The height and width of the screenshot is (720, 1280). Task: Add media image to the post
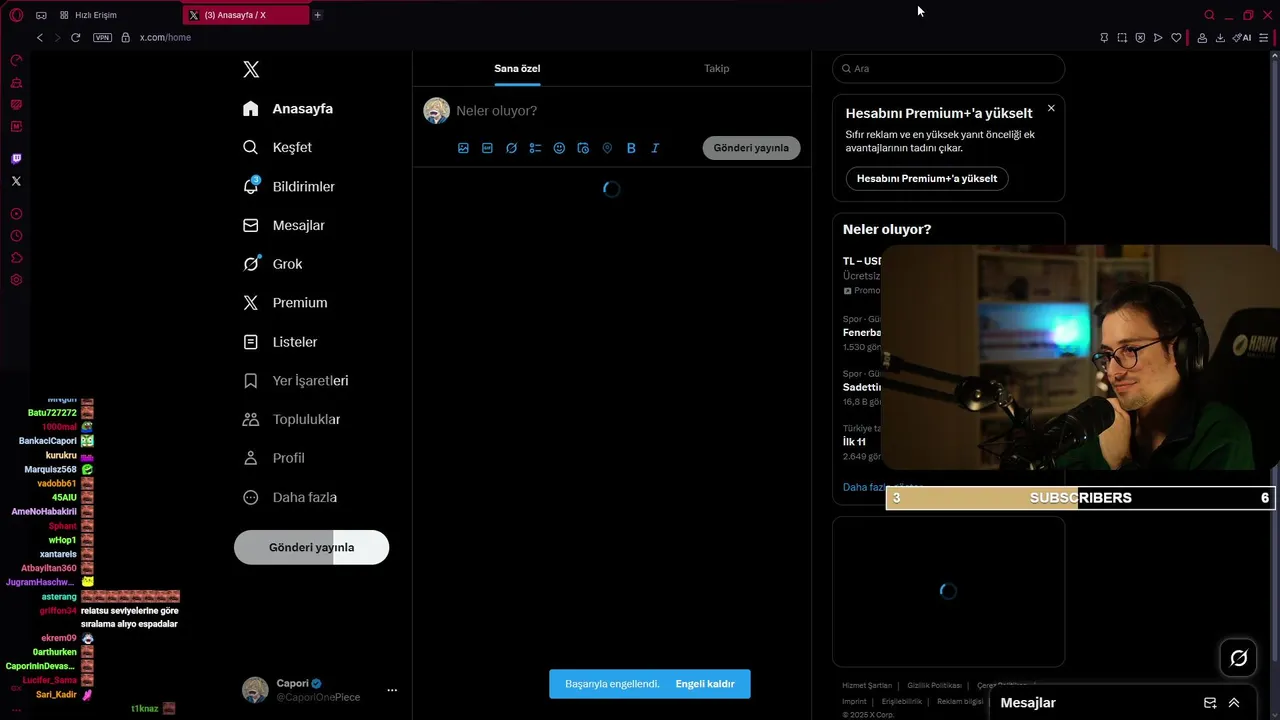pyautogui.click(x=463, y=148)
